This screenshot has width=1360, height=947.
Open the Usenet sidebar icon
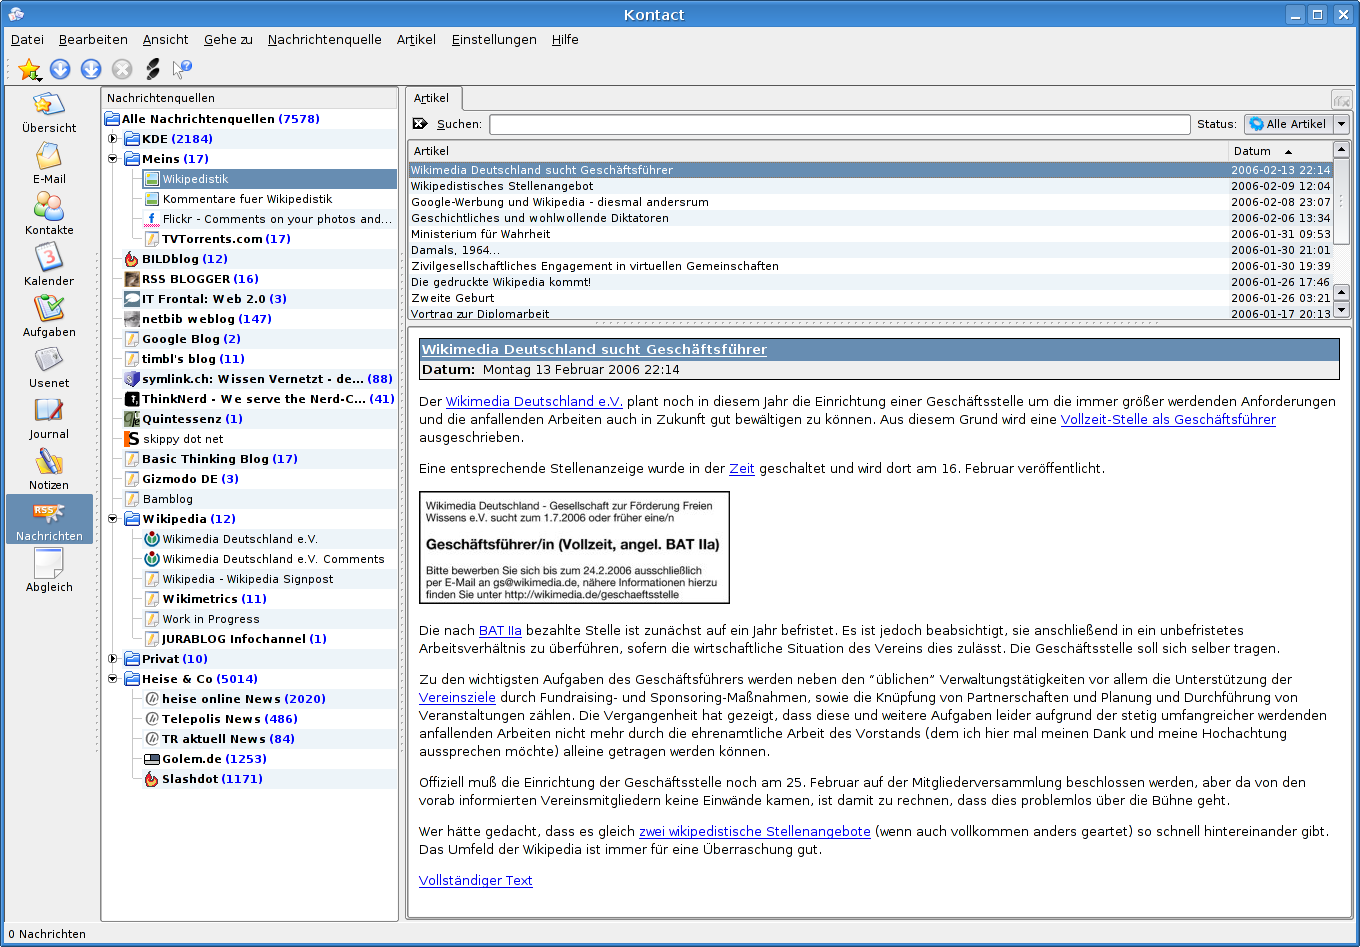49,368
